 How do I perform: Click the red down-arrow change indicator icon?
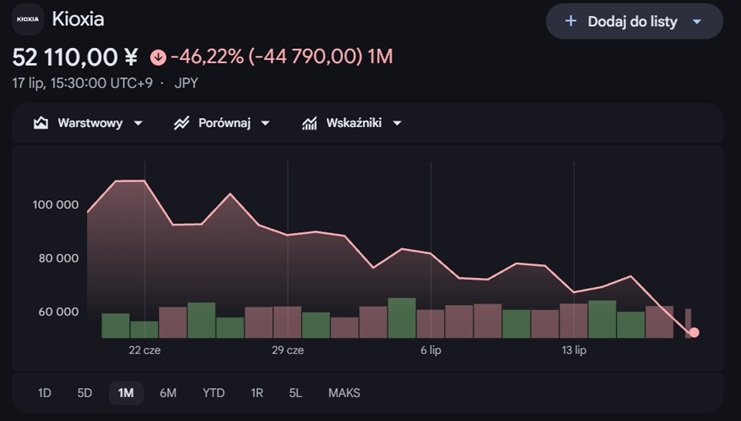(x=158, y=58)
